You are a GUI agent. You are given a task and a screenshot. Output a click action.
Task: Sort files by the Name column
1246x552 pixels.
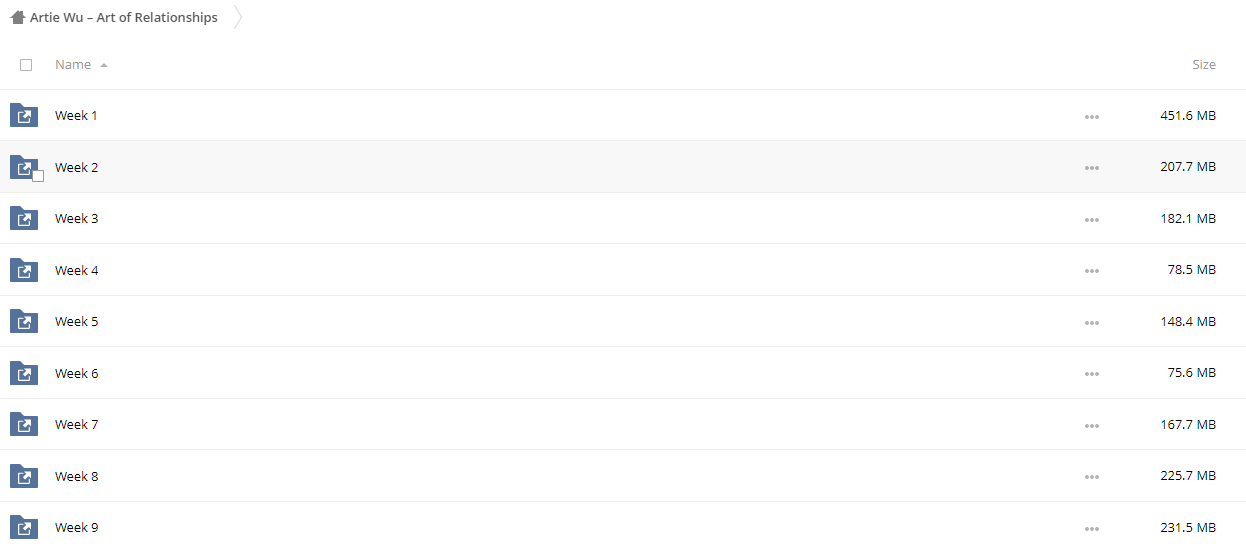(x=73, y=65)
